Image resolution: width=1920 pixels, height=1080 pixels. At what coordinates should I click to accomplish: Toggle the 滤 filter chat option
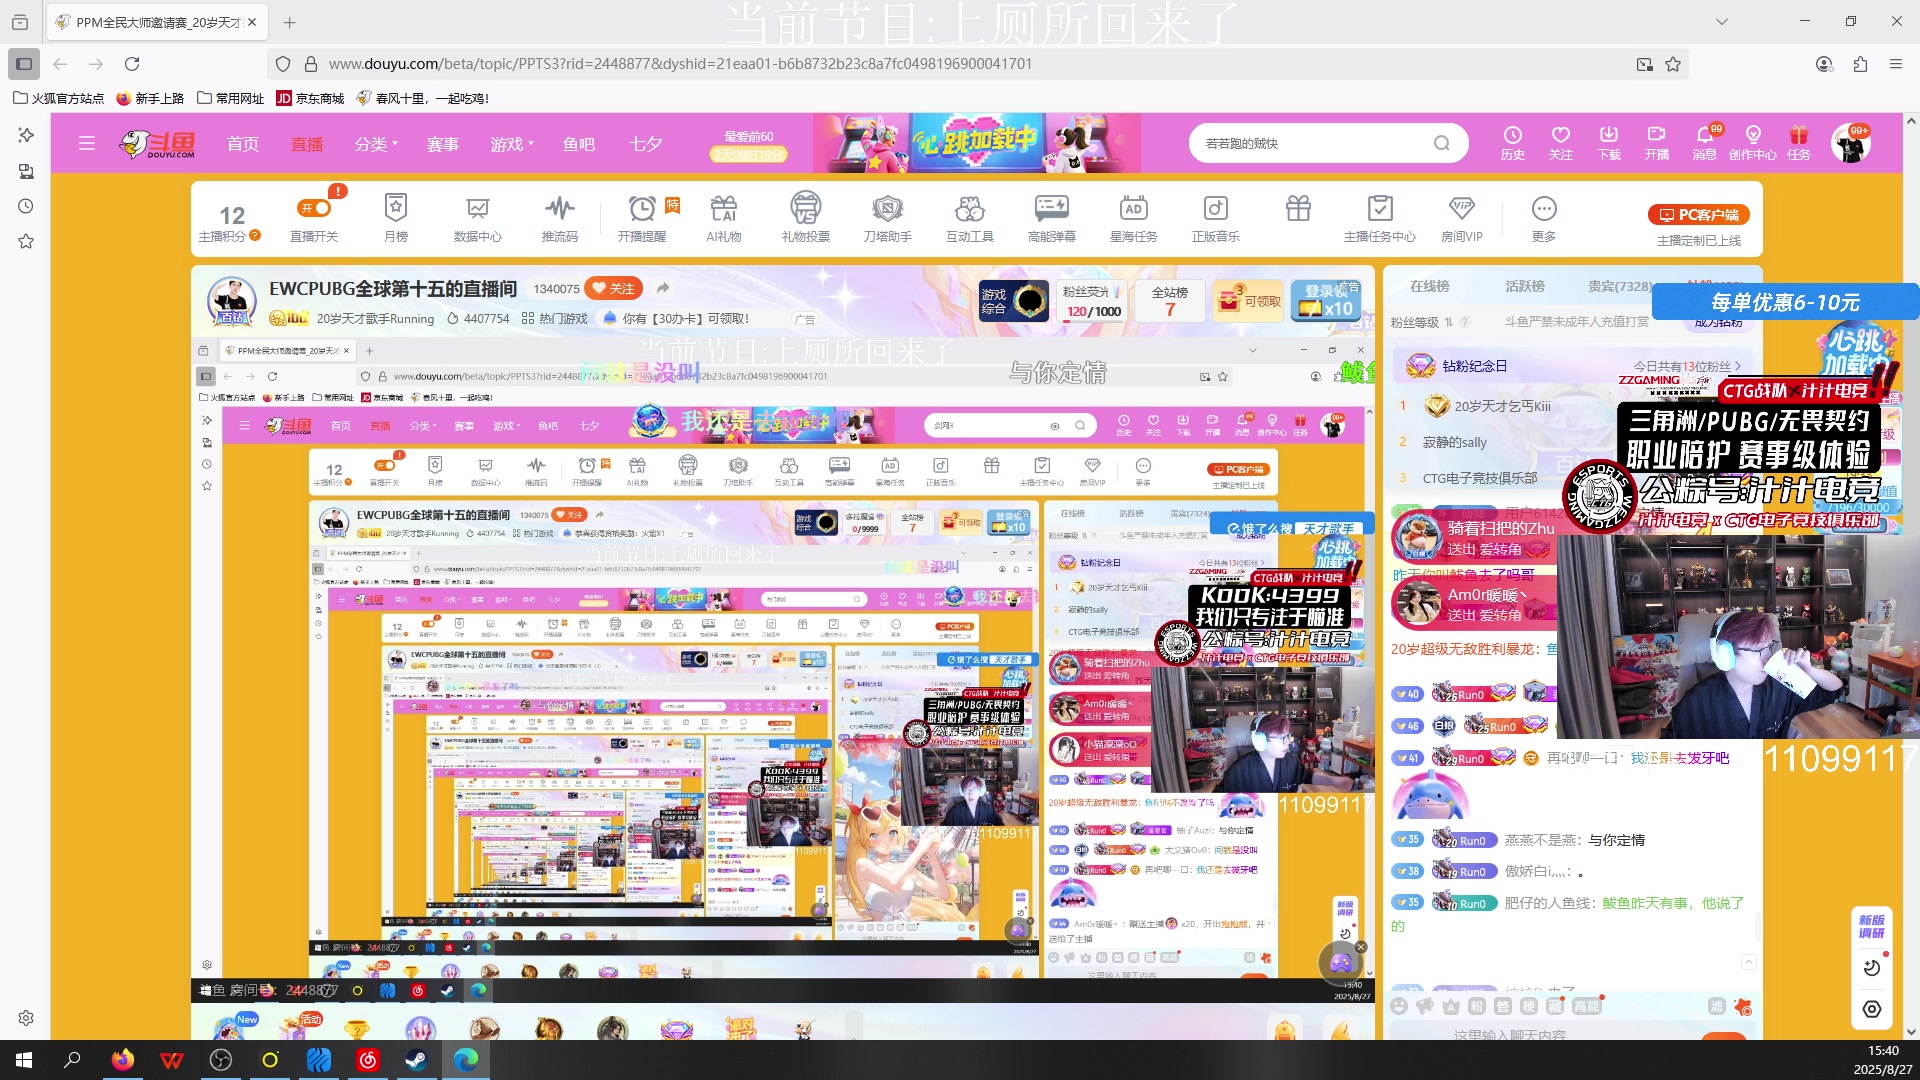[1717, 1006]
